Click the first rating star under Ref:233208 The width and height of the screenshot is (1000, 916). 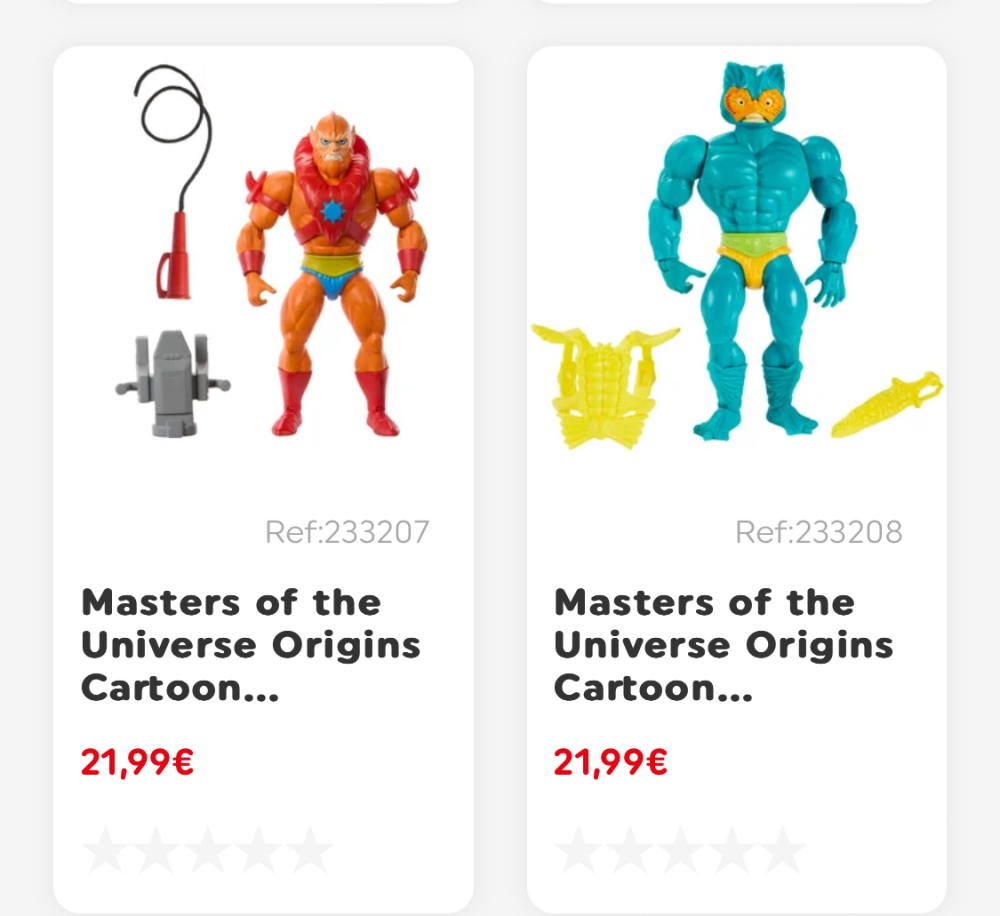(x=577, y=850)
